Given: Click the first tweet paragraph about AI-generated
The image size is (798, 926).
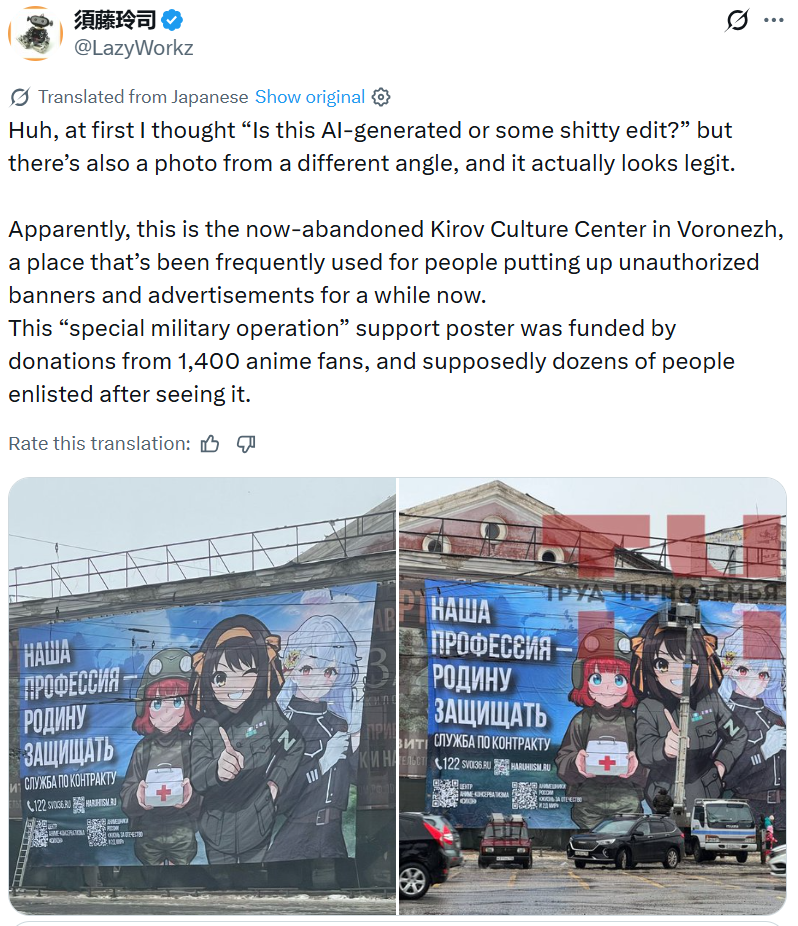Looking at the screenshot, I should pos(372,146).
